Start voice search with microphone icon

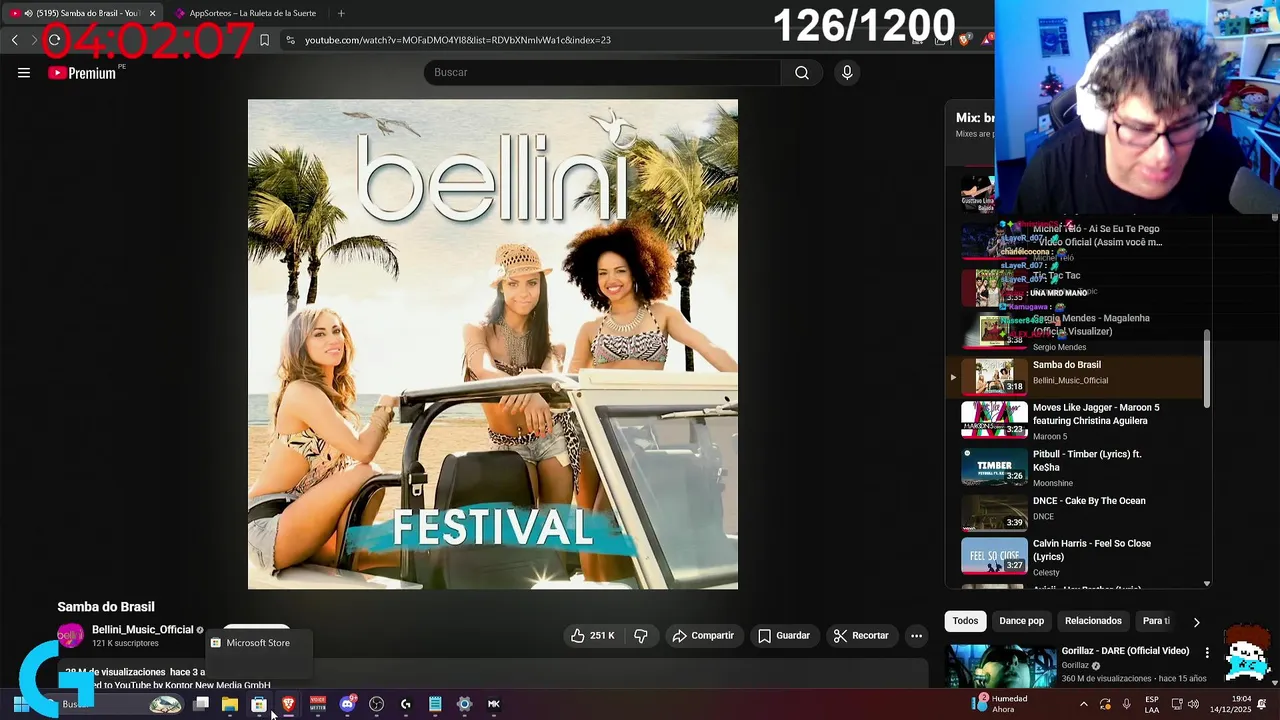(x=847, y=72)
